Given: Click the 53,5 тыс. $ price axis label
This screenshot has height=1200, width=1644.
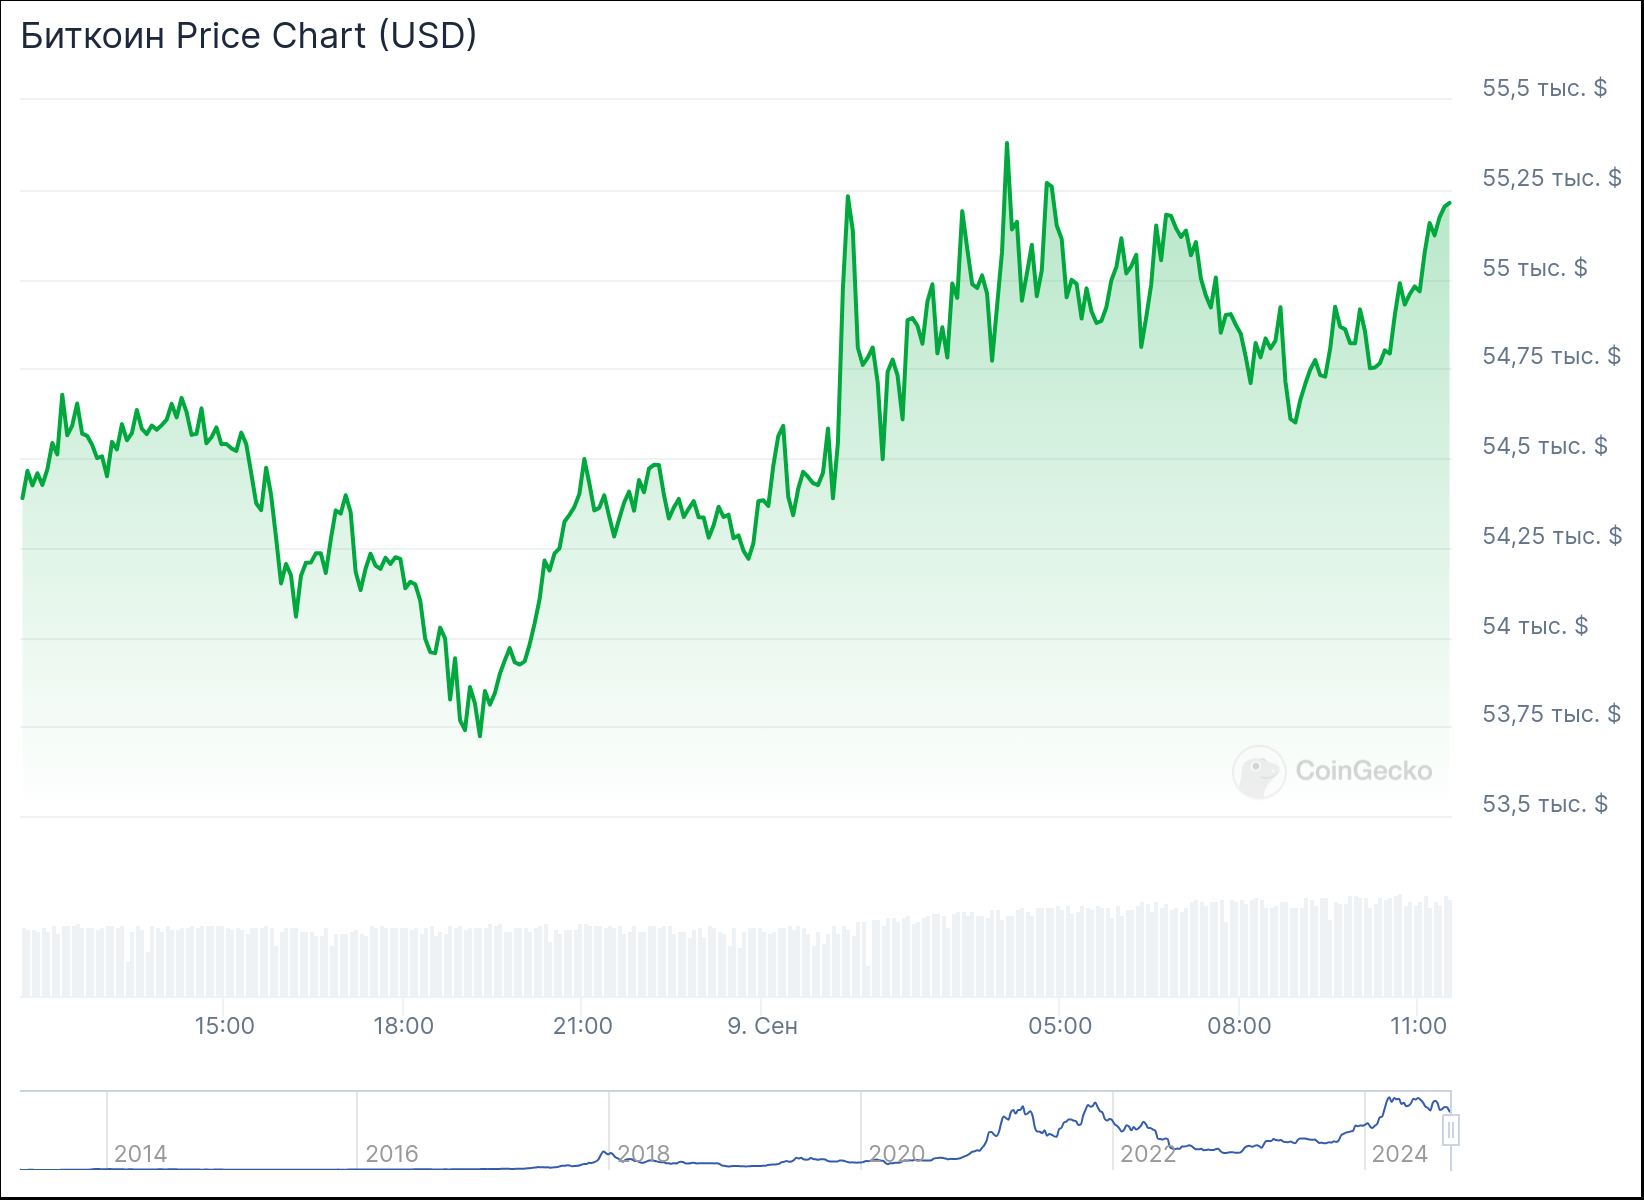Looking at the screenshot, I should pyautogui.click(x=1544, y=804).
